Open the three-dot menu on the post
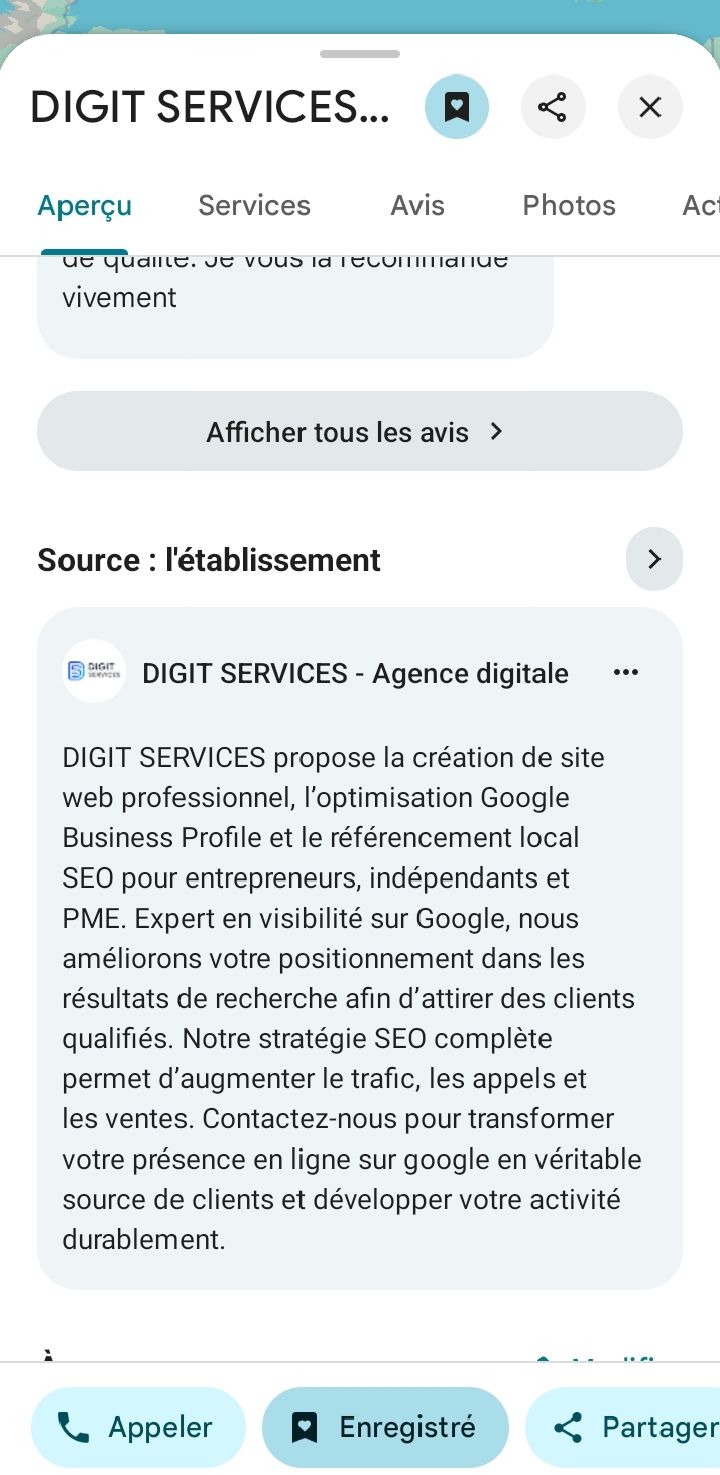This screenshot has width=720, height=1475. [626, 673]
